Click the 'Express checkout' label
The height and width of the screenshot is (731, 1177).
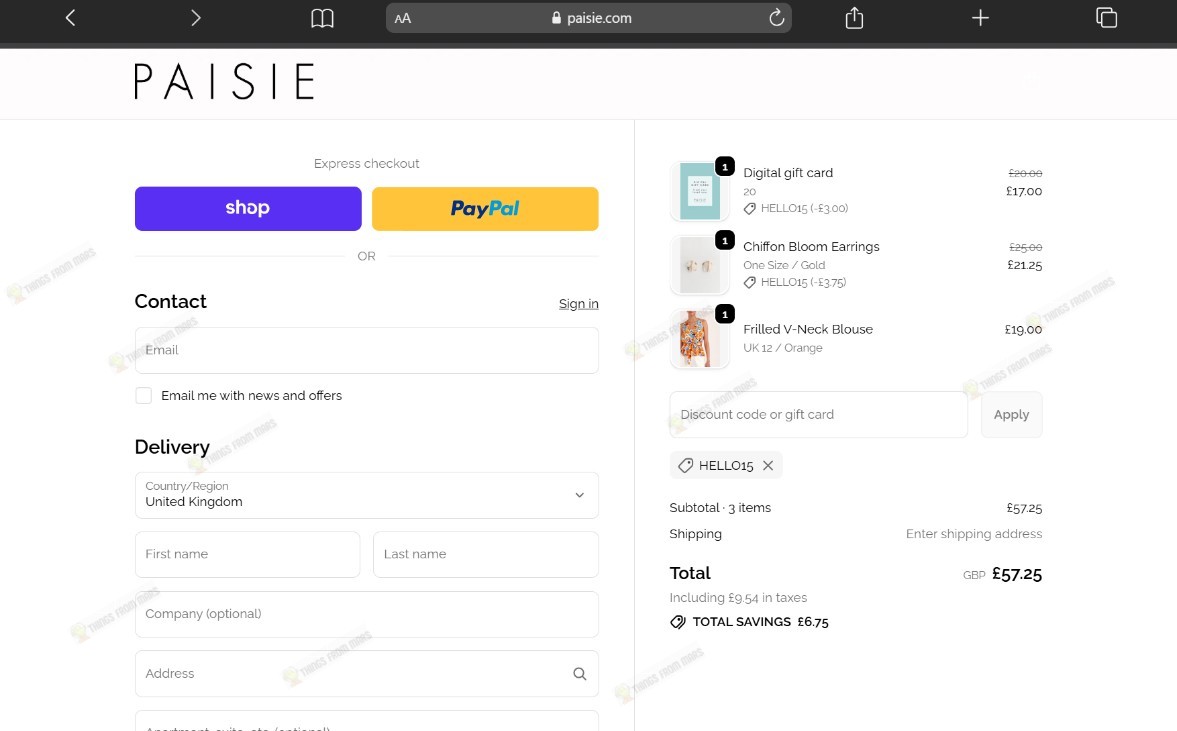coord(366,164)
